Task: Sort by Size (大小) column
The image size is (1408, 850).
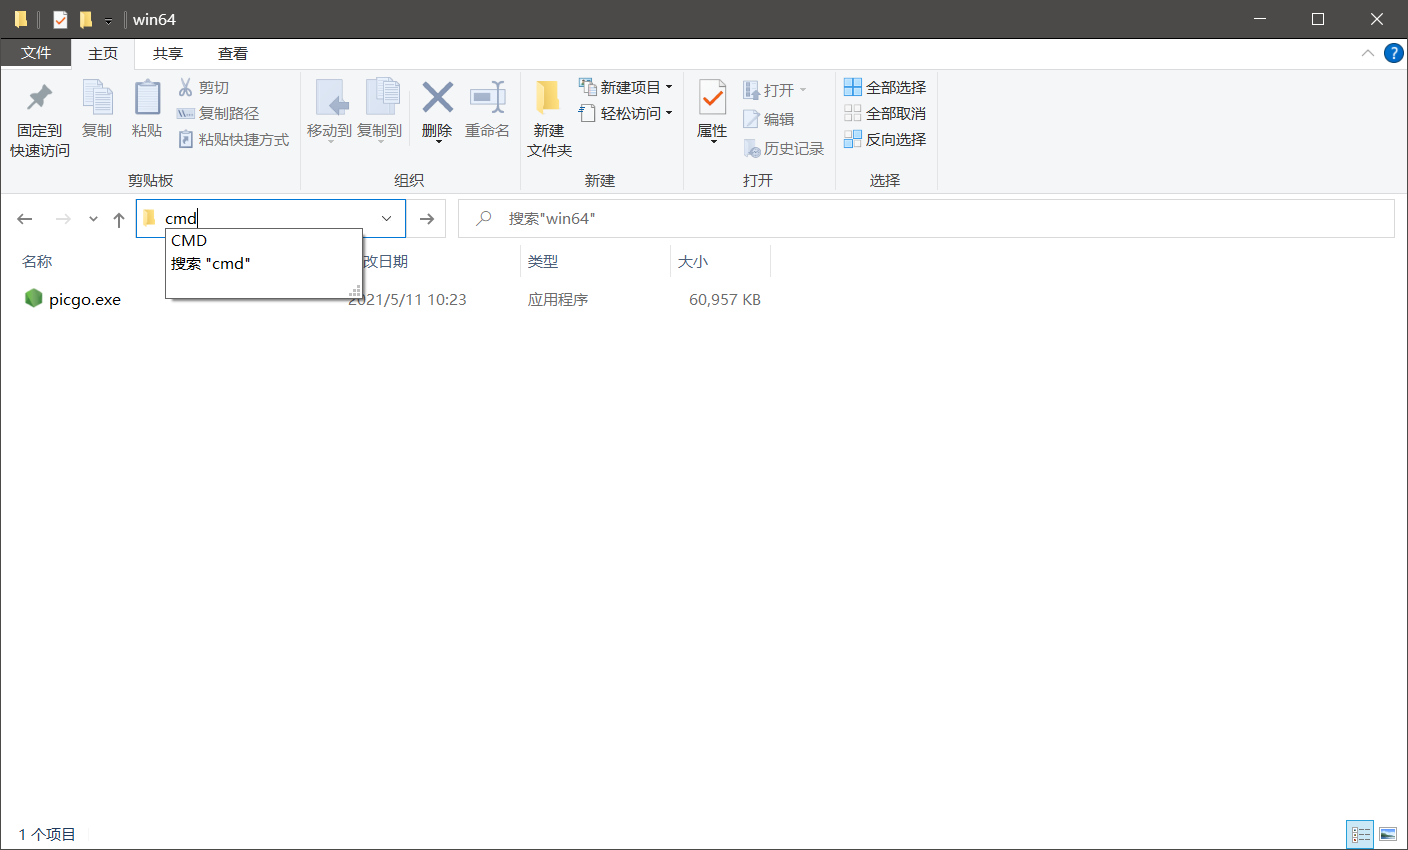Action: pos(693,261)
